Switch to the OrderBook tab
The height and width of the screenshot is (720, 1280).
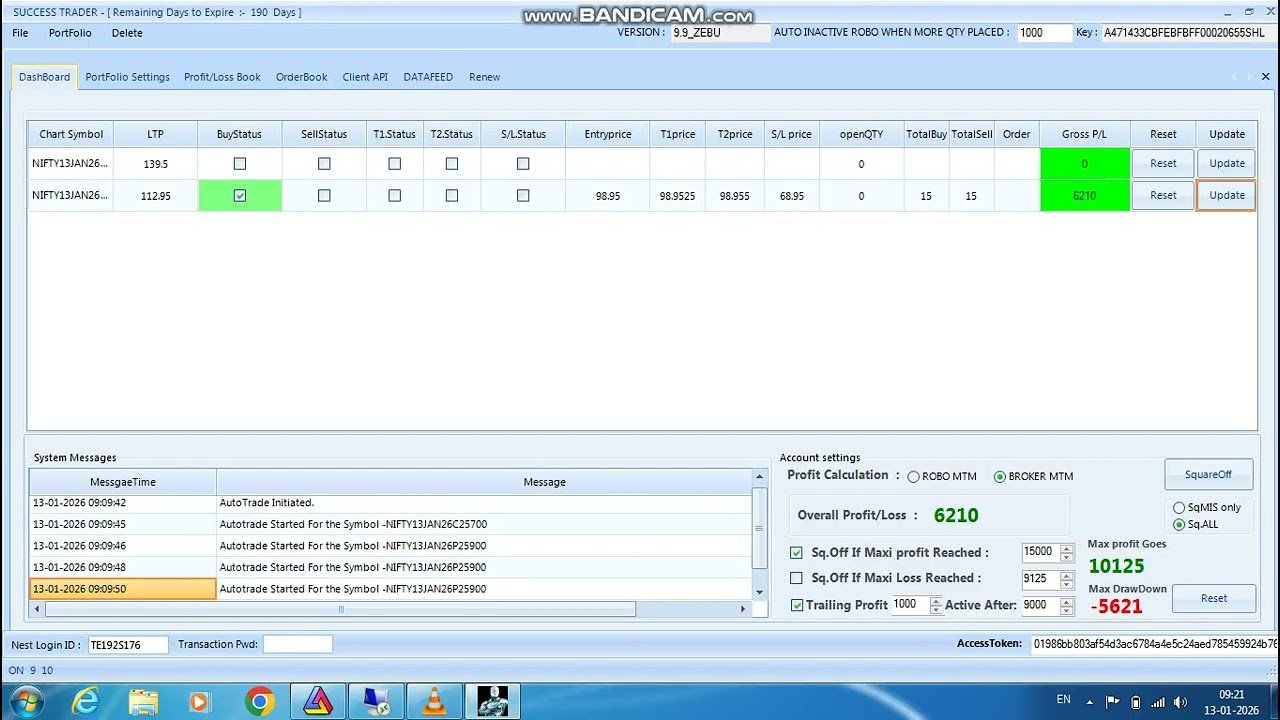tap(301, 76)
